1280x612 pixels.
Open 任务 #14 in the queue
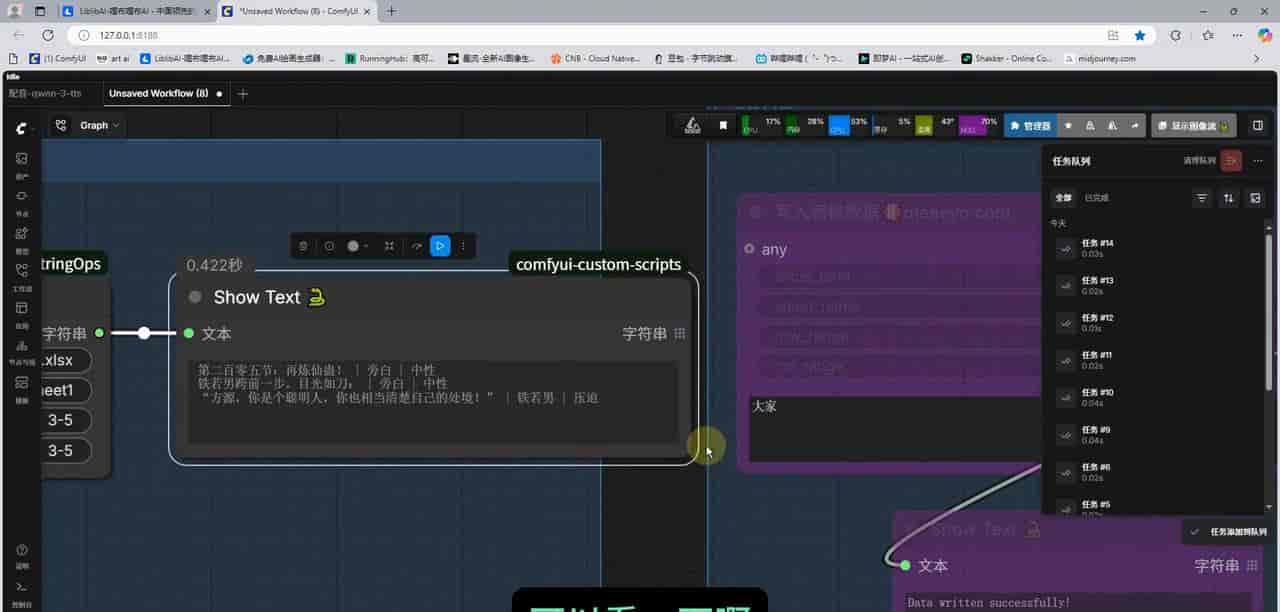coord(1156,248)
